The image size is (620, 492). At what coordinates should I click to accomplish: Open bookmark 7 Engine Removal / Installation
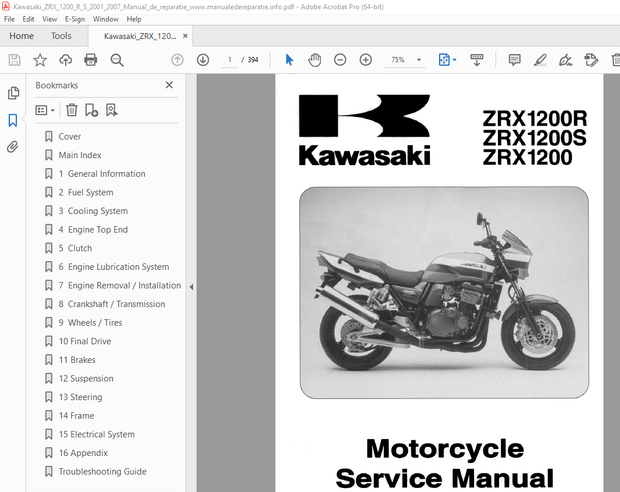pyautogui.click(x=120, y=285)
